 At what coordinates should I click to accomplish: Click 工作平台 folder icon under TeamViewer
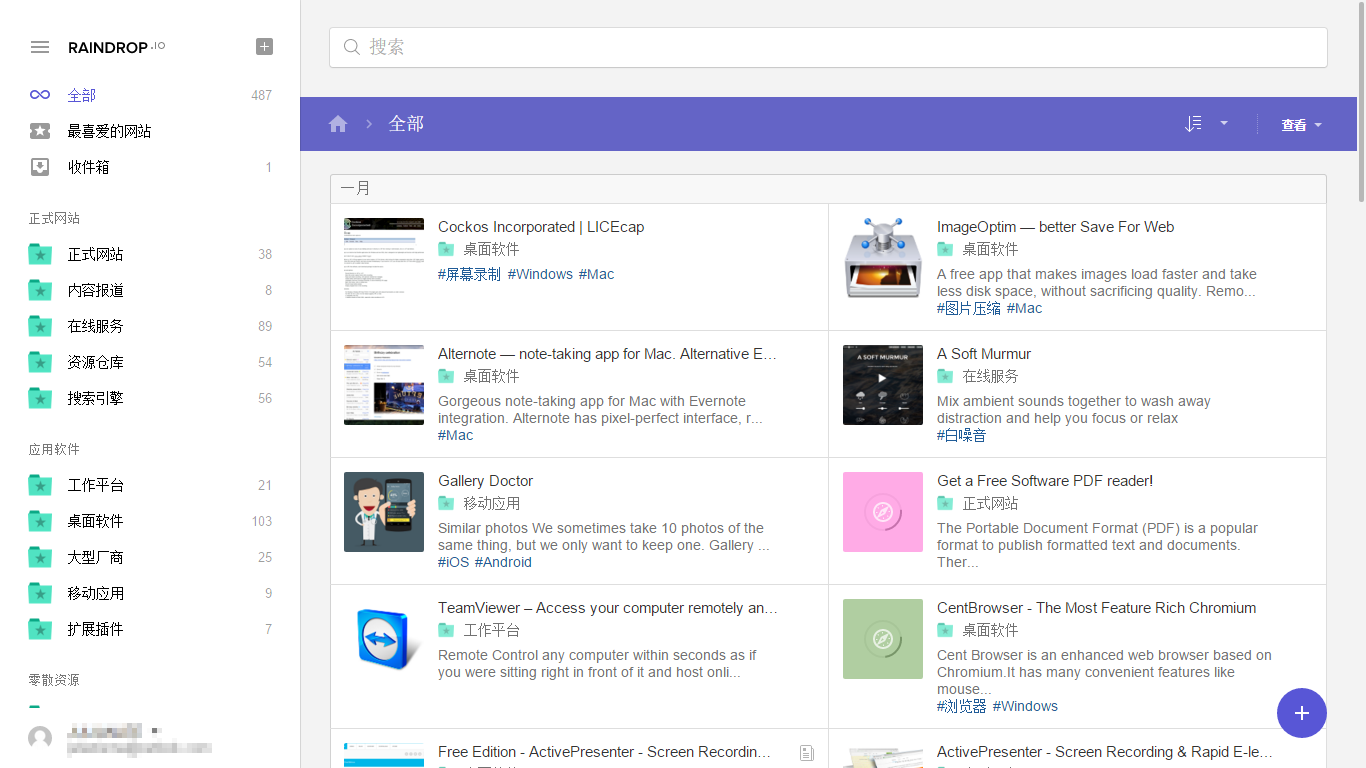click(446, 630)
